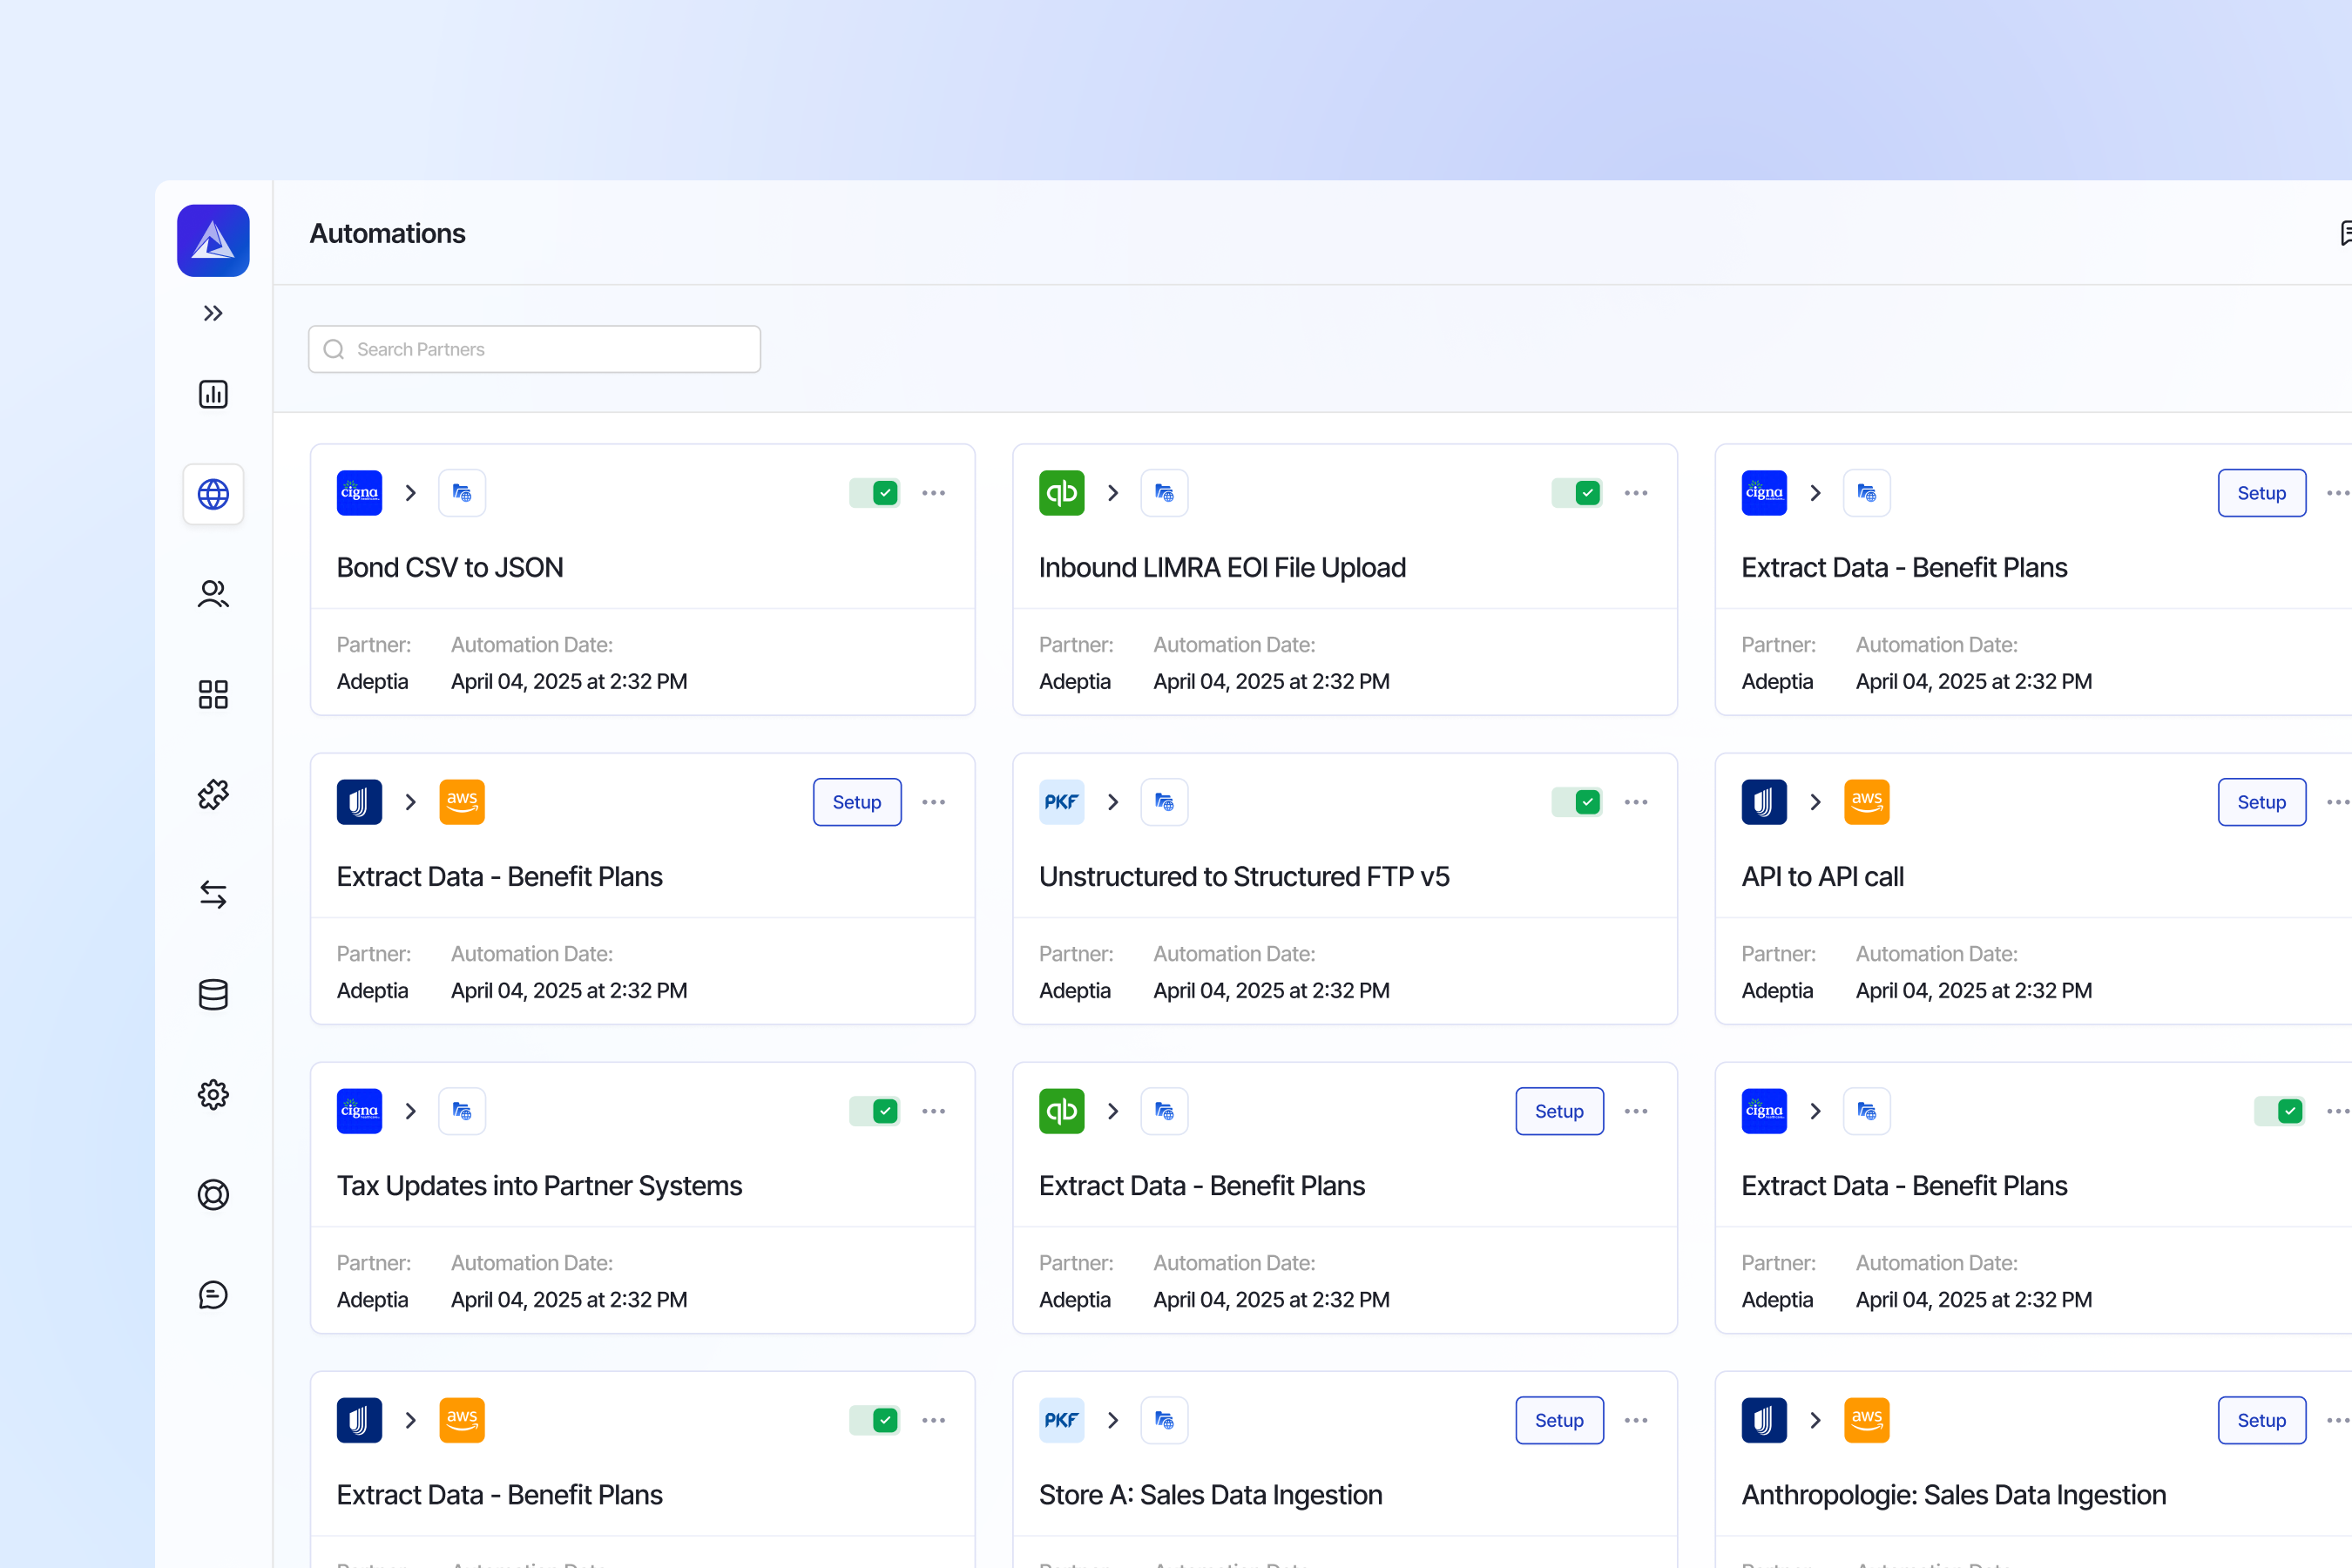Click Setup on API to API call card
This screenshot has width=2352, height=1568.
2261,802
